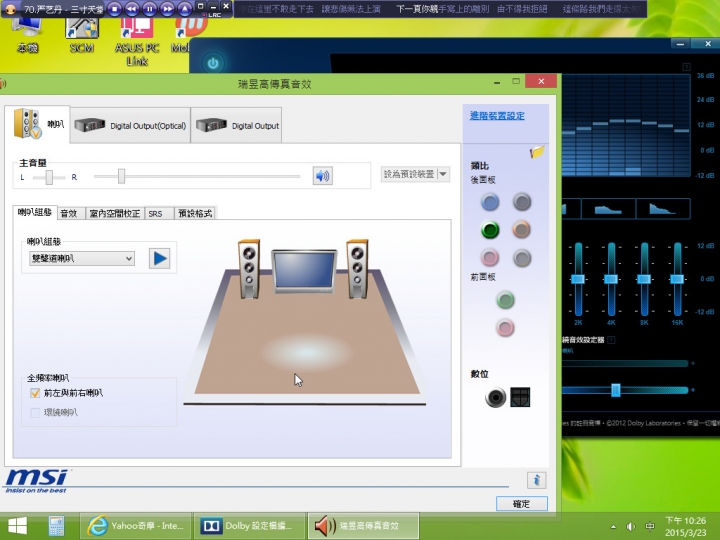Show hidden tray icons arrow
The height and width of the screenshot is (540, 720).
tap(613, 527)
